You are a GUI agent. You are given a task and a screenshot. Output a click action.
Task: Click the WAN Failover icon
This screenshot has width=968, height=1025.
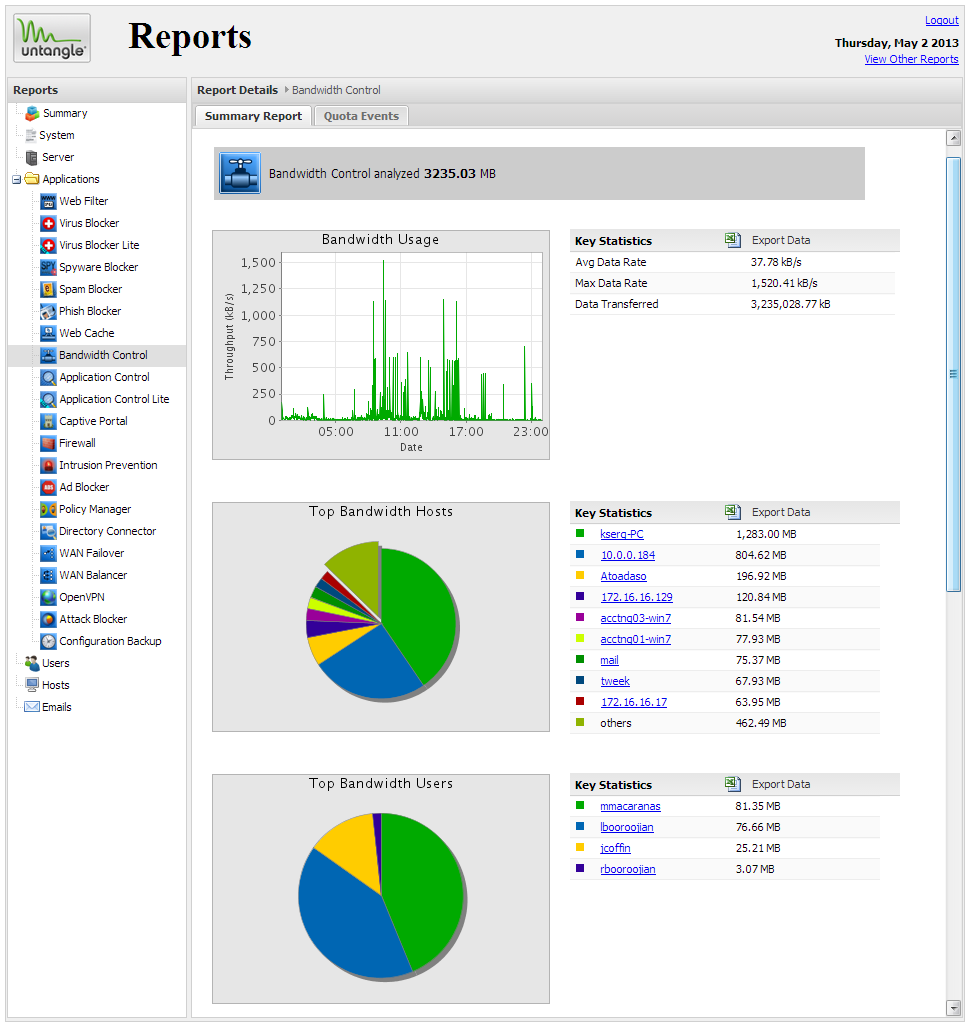click(x=48, y=554)
